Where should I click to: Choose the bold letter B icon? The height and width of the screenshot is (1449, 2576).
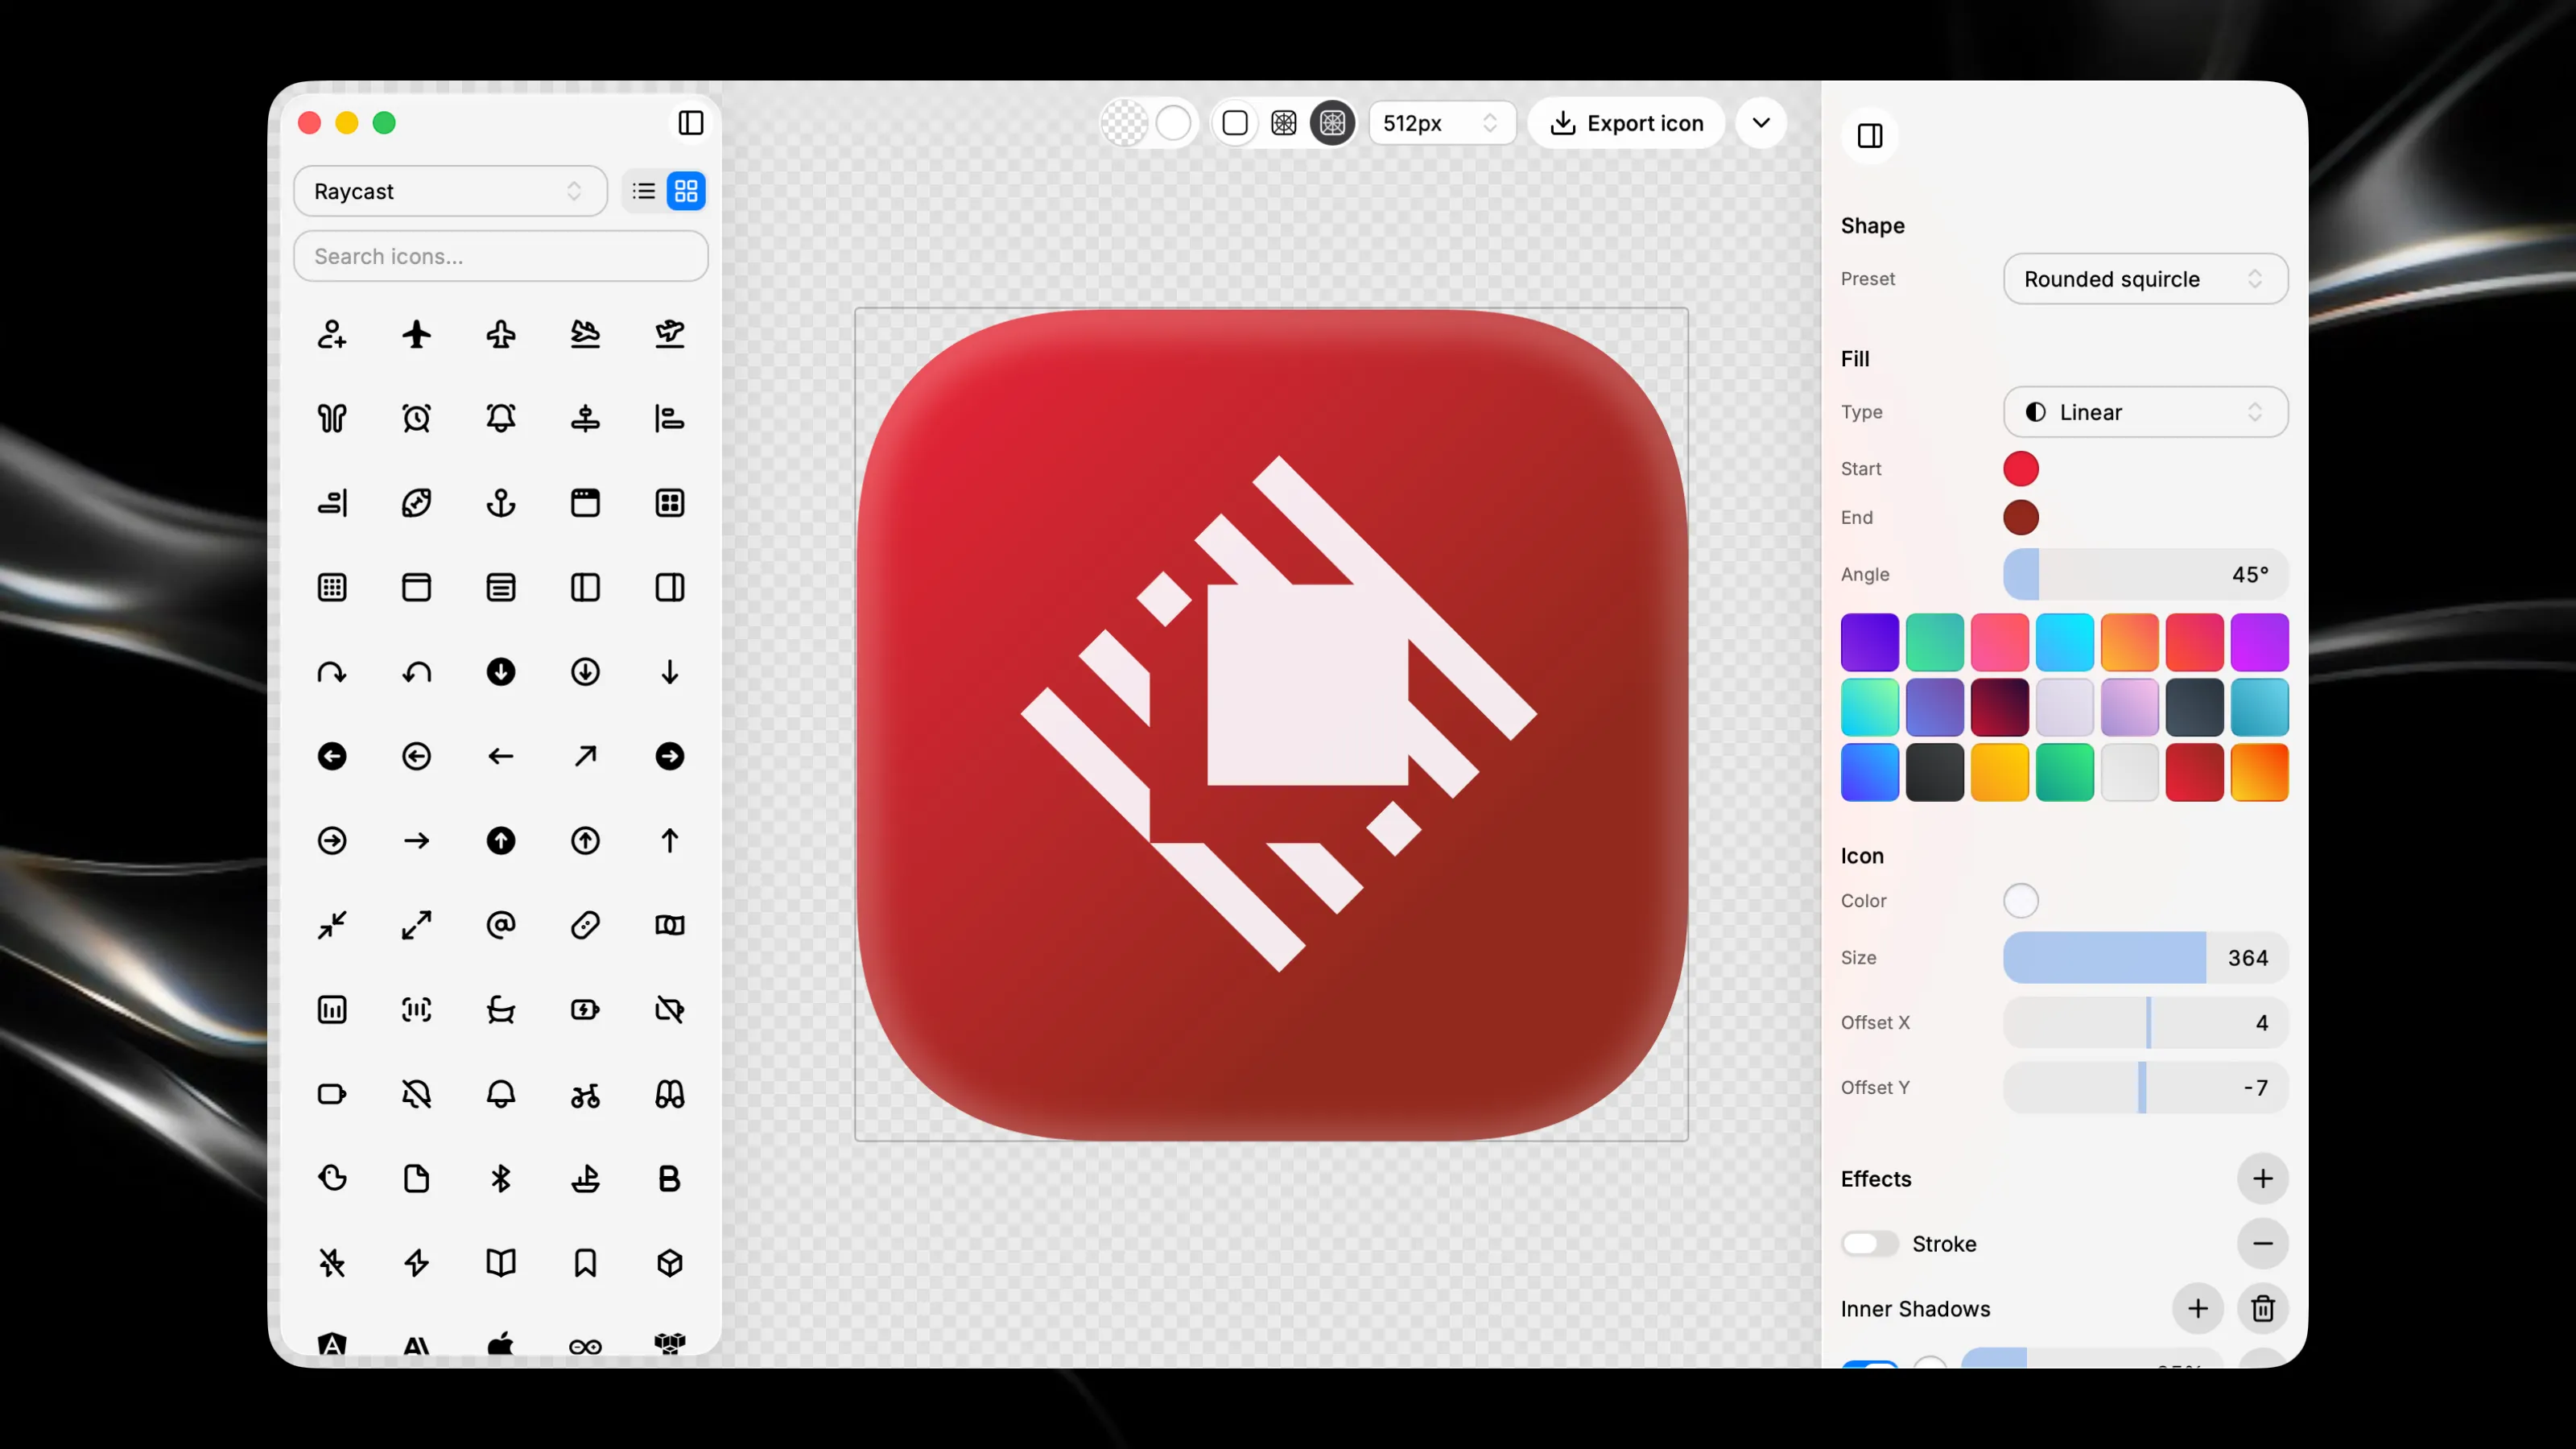point(670,1179)
